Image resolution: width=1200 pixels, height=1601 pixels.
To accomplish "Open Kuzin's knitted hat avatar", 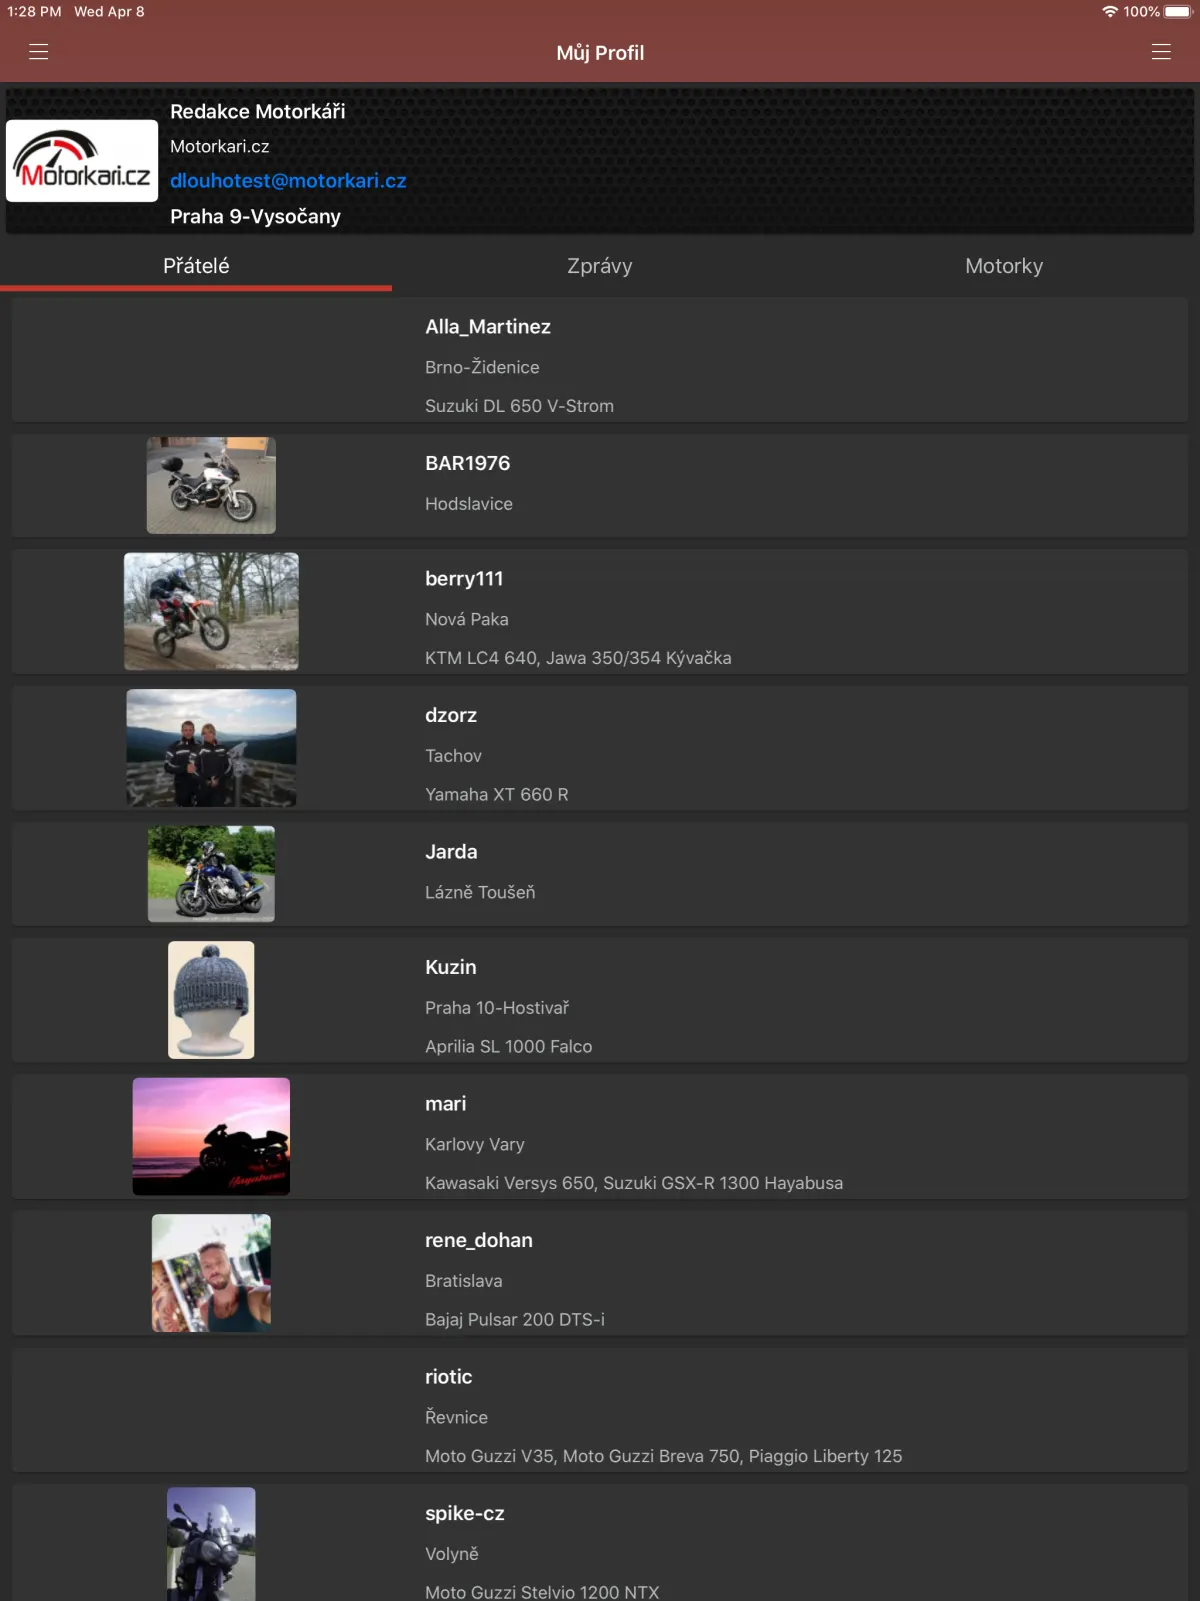I will click(211, 1000).
